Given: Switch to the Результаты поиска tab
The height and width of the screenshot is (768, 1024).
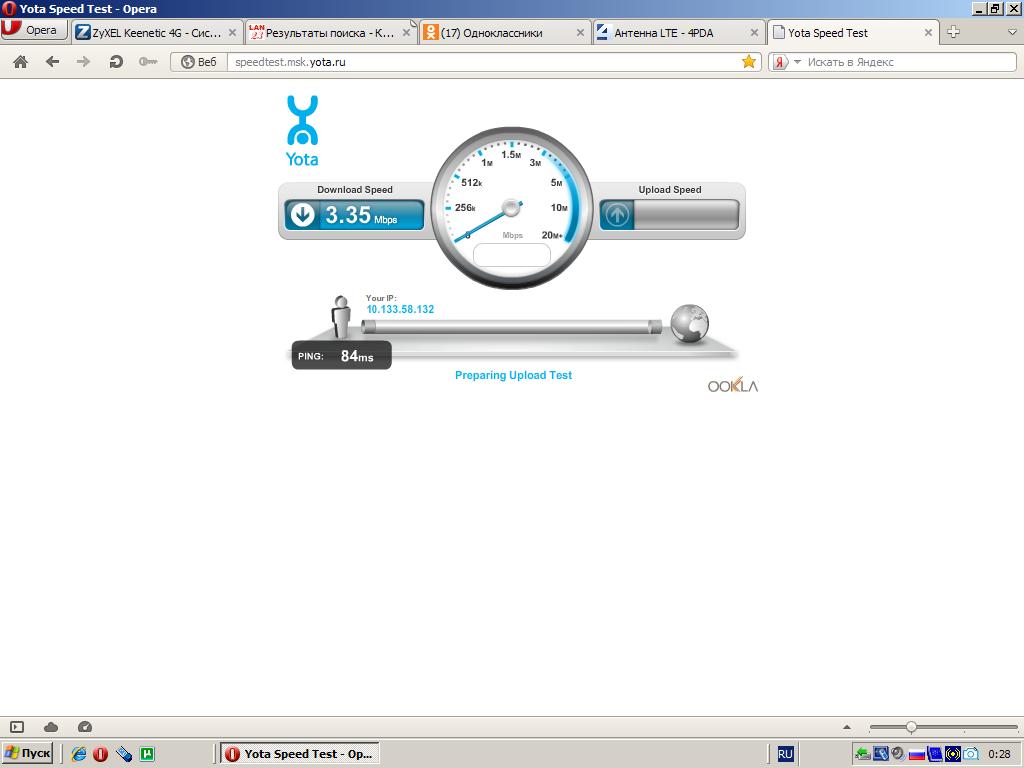Looking at the screenshot, I should pyautogui.click(x=330, y=33).
